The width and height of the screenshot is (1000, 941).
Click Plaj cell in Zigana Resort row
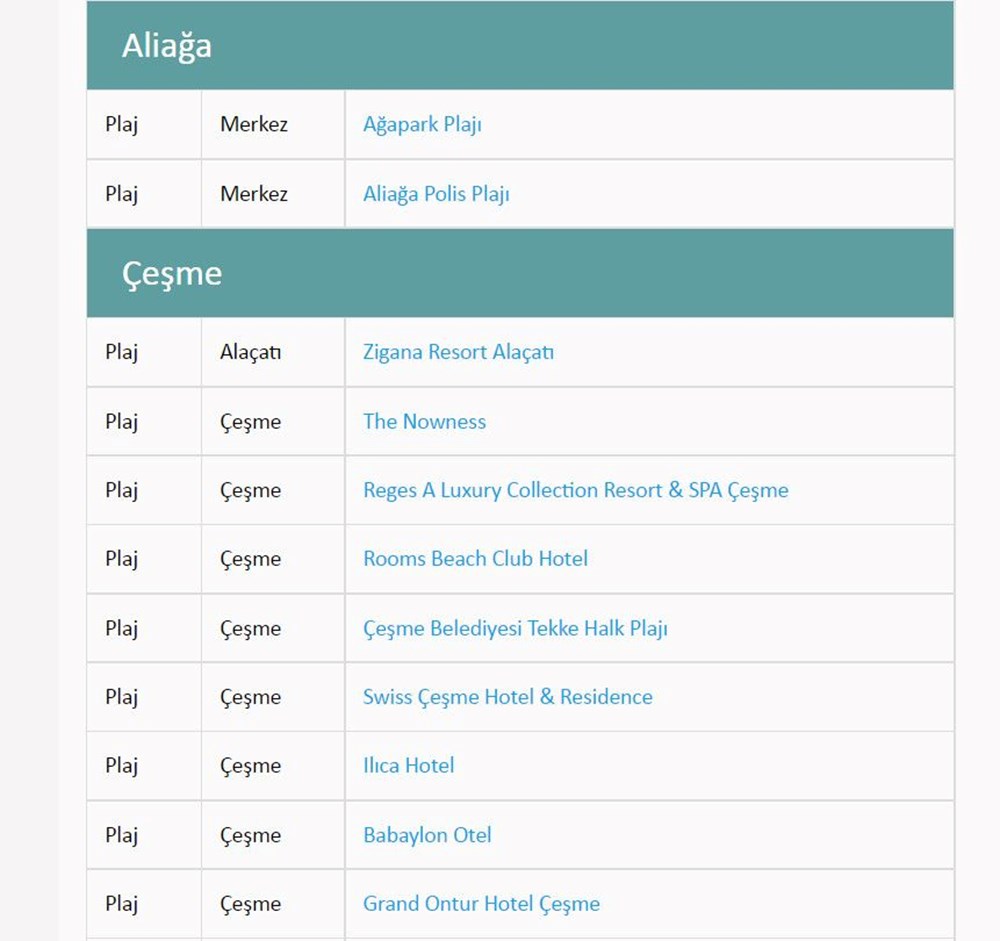click(x=122, y=352)
